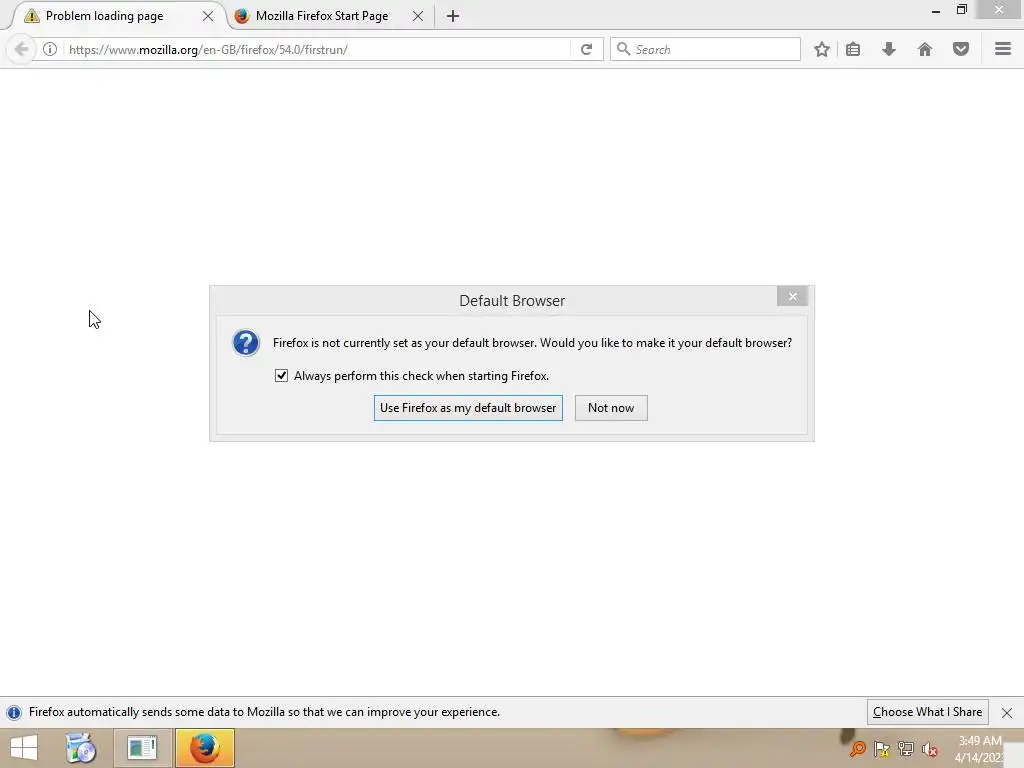This screenshot has height=768, width=1024.
Task: Click the muted speaker tray icon
Action: click(x=930, y=749)
